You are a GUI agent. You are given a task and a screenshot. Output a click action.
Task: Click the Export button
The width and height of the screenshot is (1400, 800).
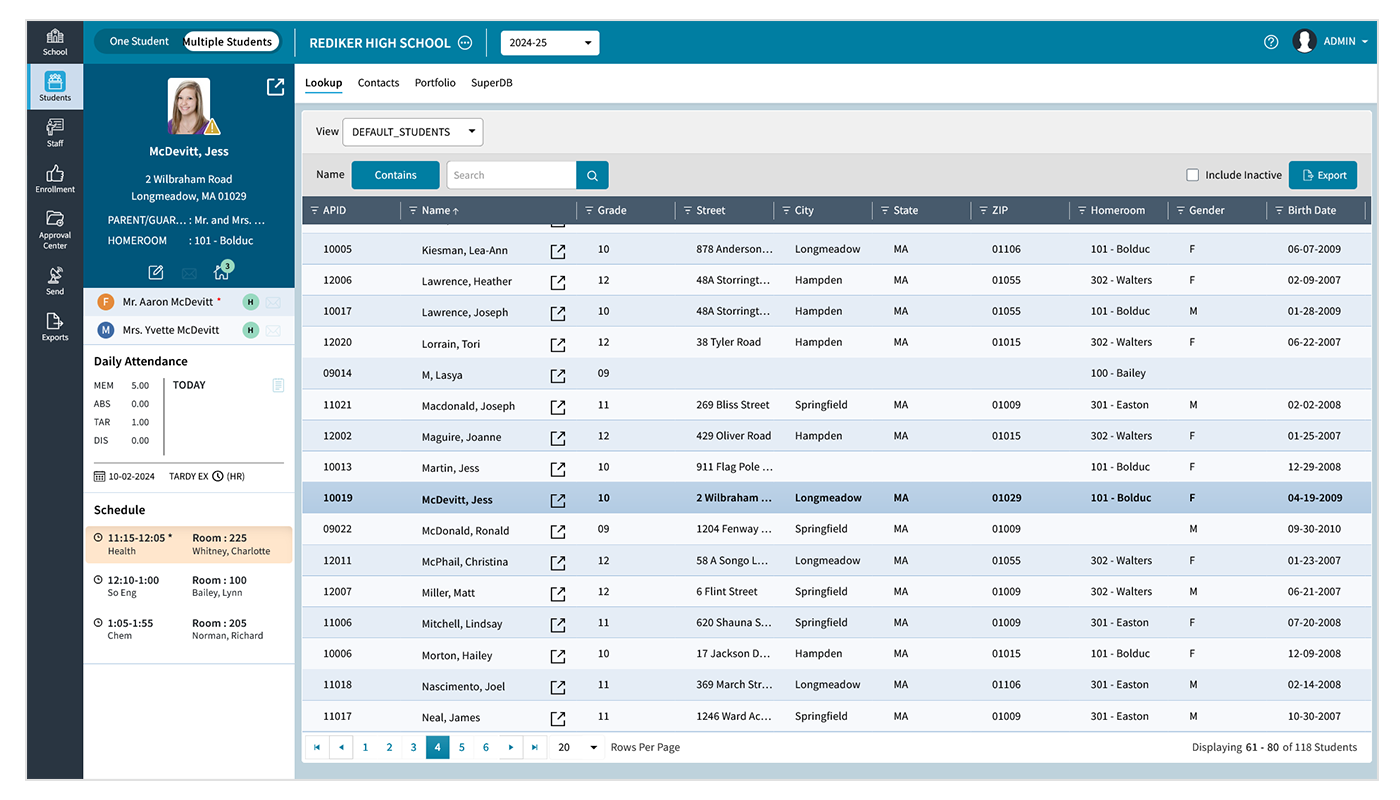point(1322,174)
